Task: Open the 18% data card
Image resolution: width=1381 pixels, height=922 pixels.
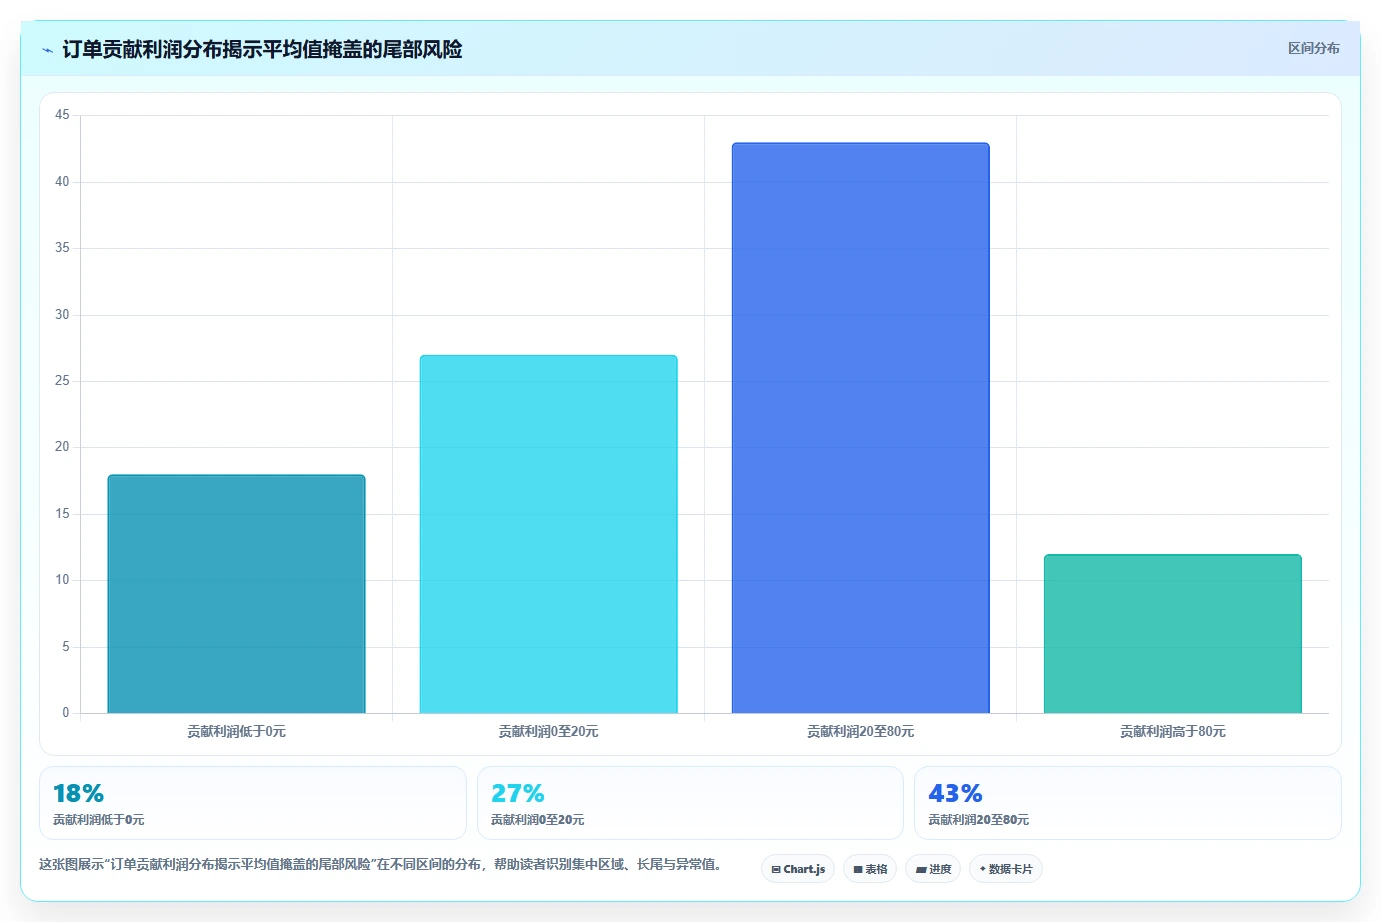Action: [x=253, y=803]
